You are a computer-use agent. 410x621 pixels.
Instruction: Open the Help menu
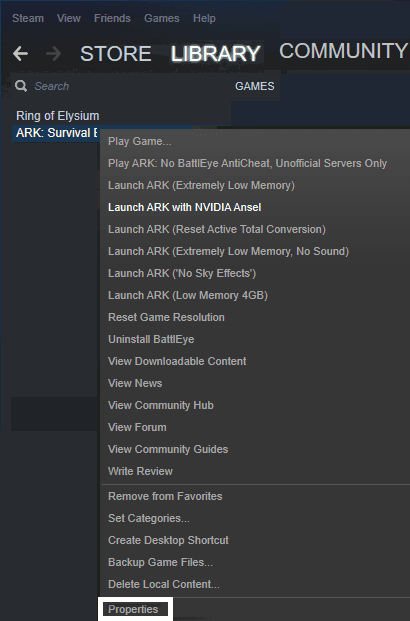(204, 18)
